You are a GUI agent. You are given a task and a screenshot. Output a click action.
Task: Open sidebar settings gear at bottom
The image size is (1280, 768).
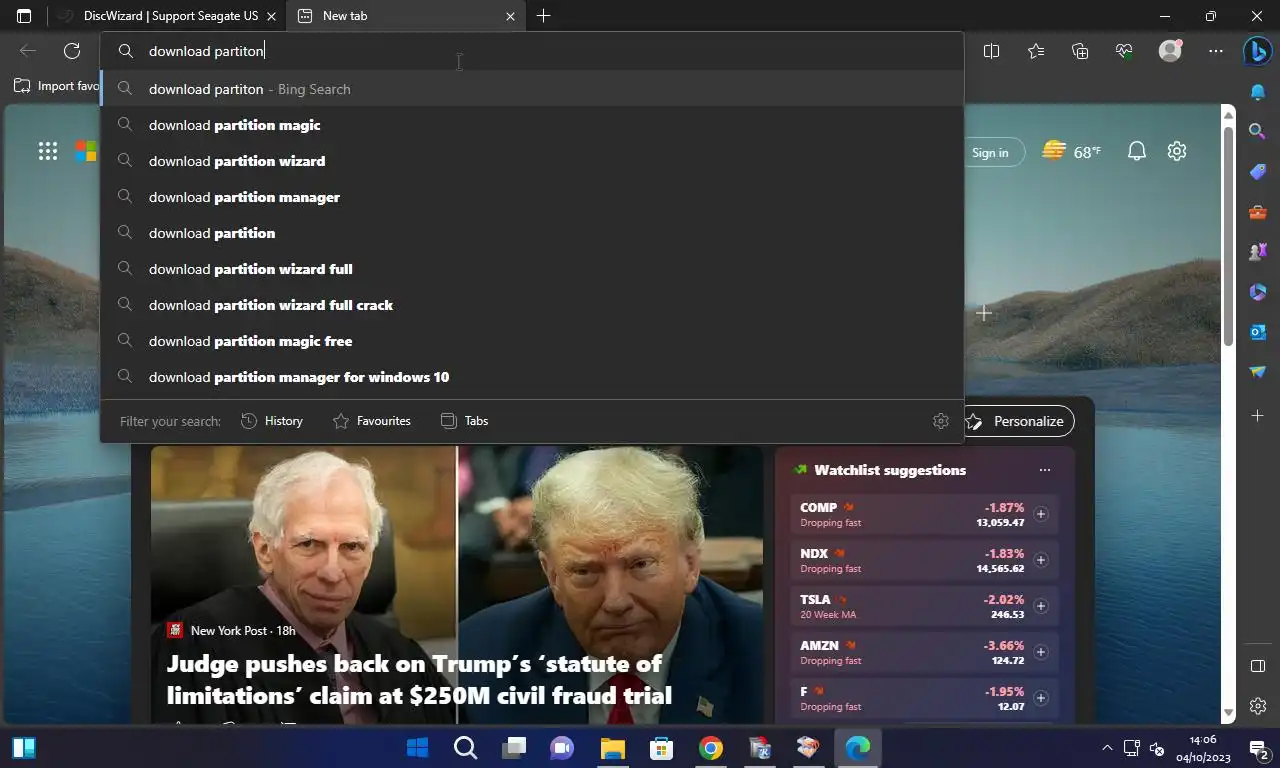click(1258, 706)
